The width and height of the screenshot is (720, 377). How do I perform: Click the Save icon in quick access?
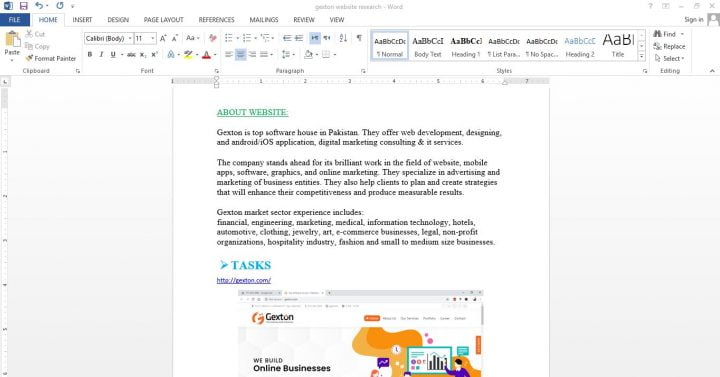[23, 6]
